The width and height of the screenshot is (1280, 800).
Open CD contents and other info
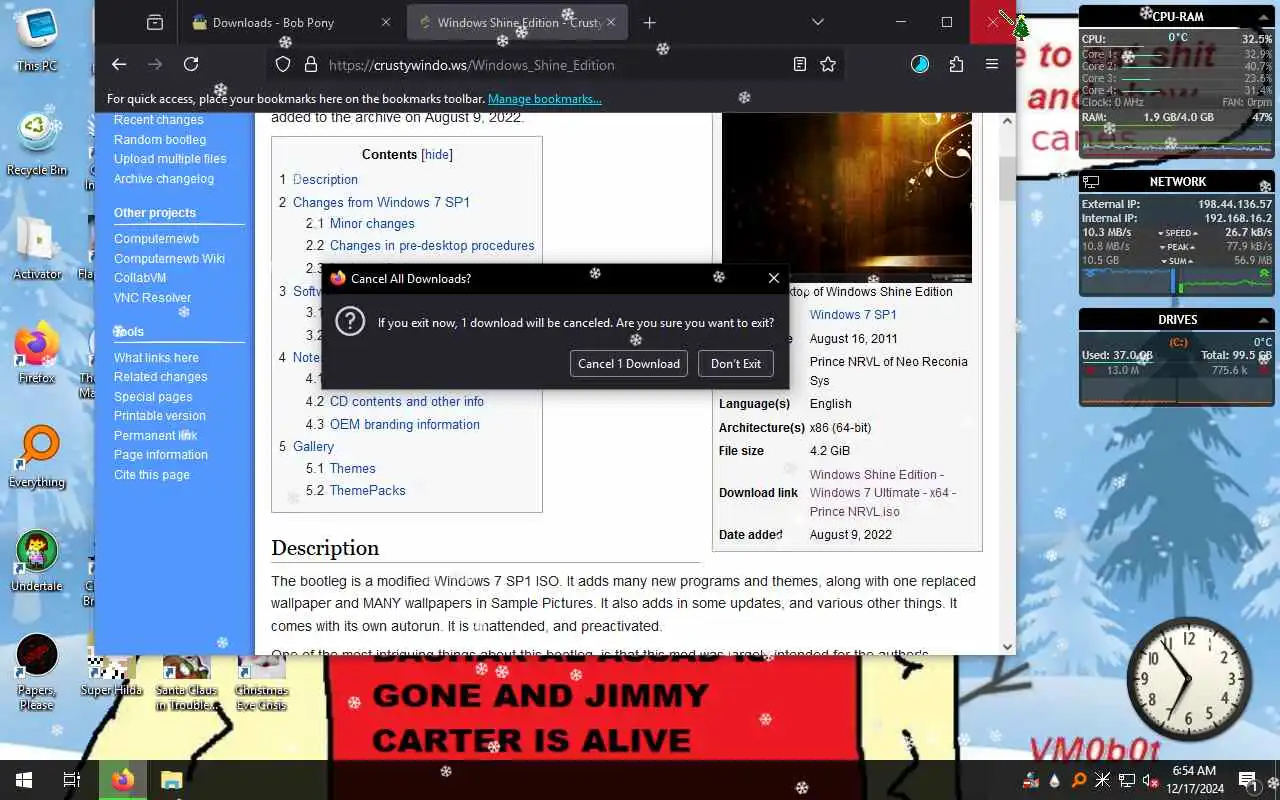coord(407,401)
